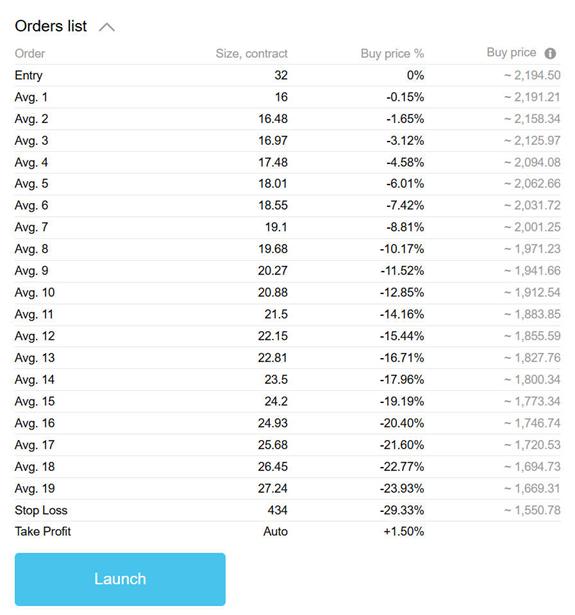The image size is (575, 615).
Task: Click the Avg. 10 size value 20.88
Action: click(273, 292)
